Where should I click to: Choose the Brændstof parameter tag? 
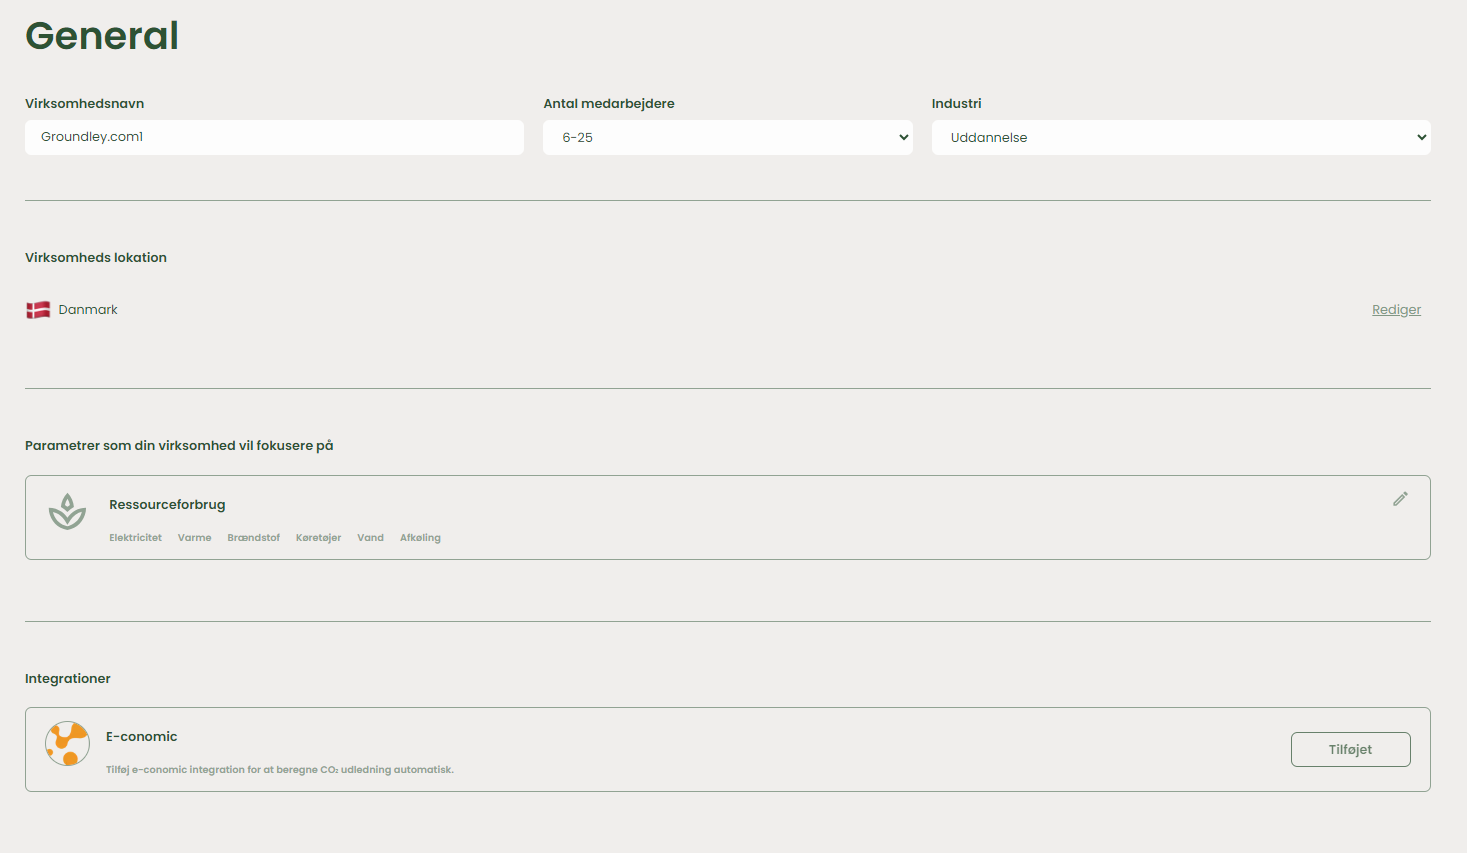pyautogui.click(x=253, y=538)
